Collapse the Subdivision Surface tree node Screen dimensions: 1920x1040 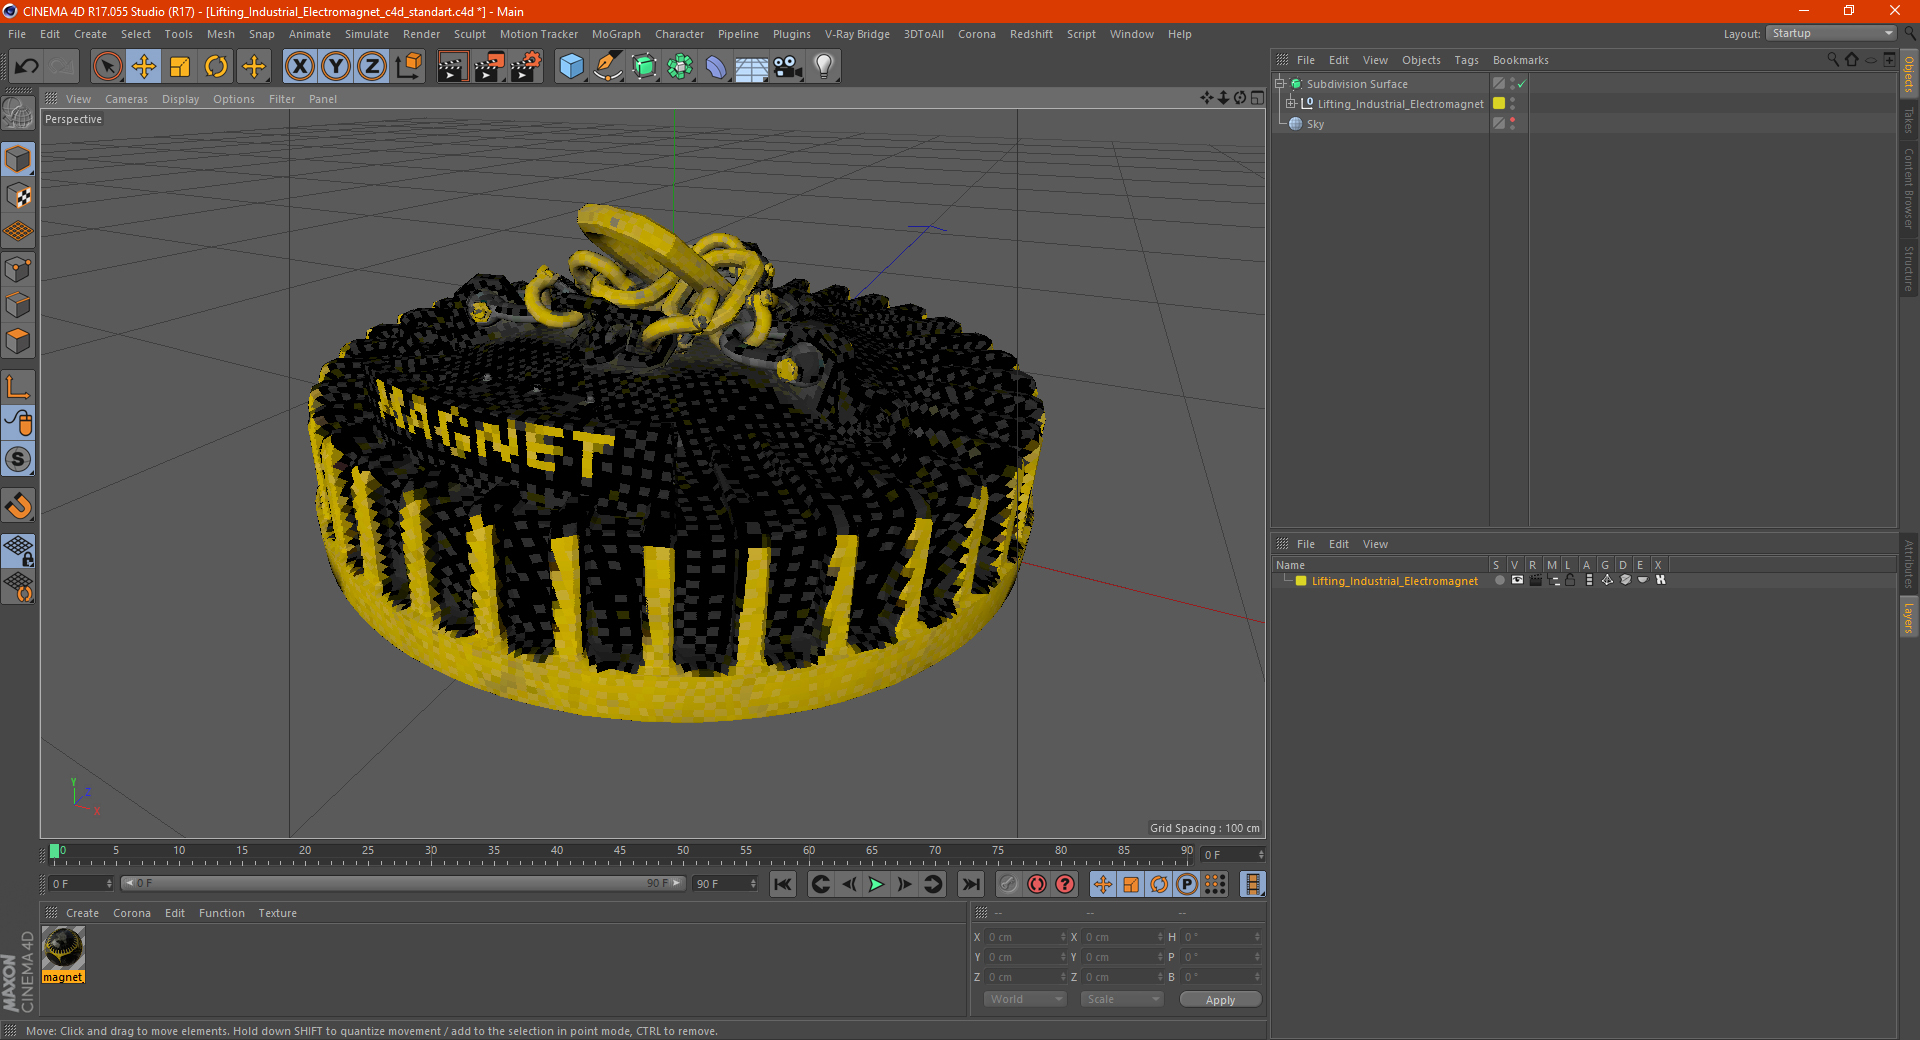[1280, 84]
